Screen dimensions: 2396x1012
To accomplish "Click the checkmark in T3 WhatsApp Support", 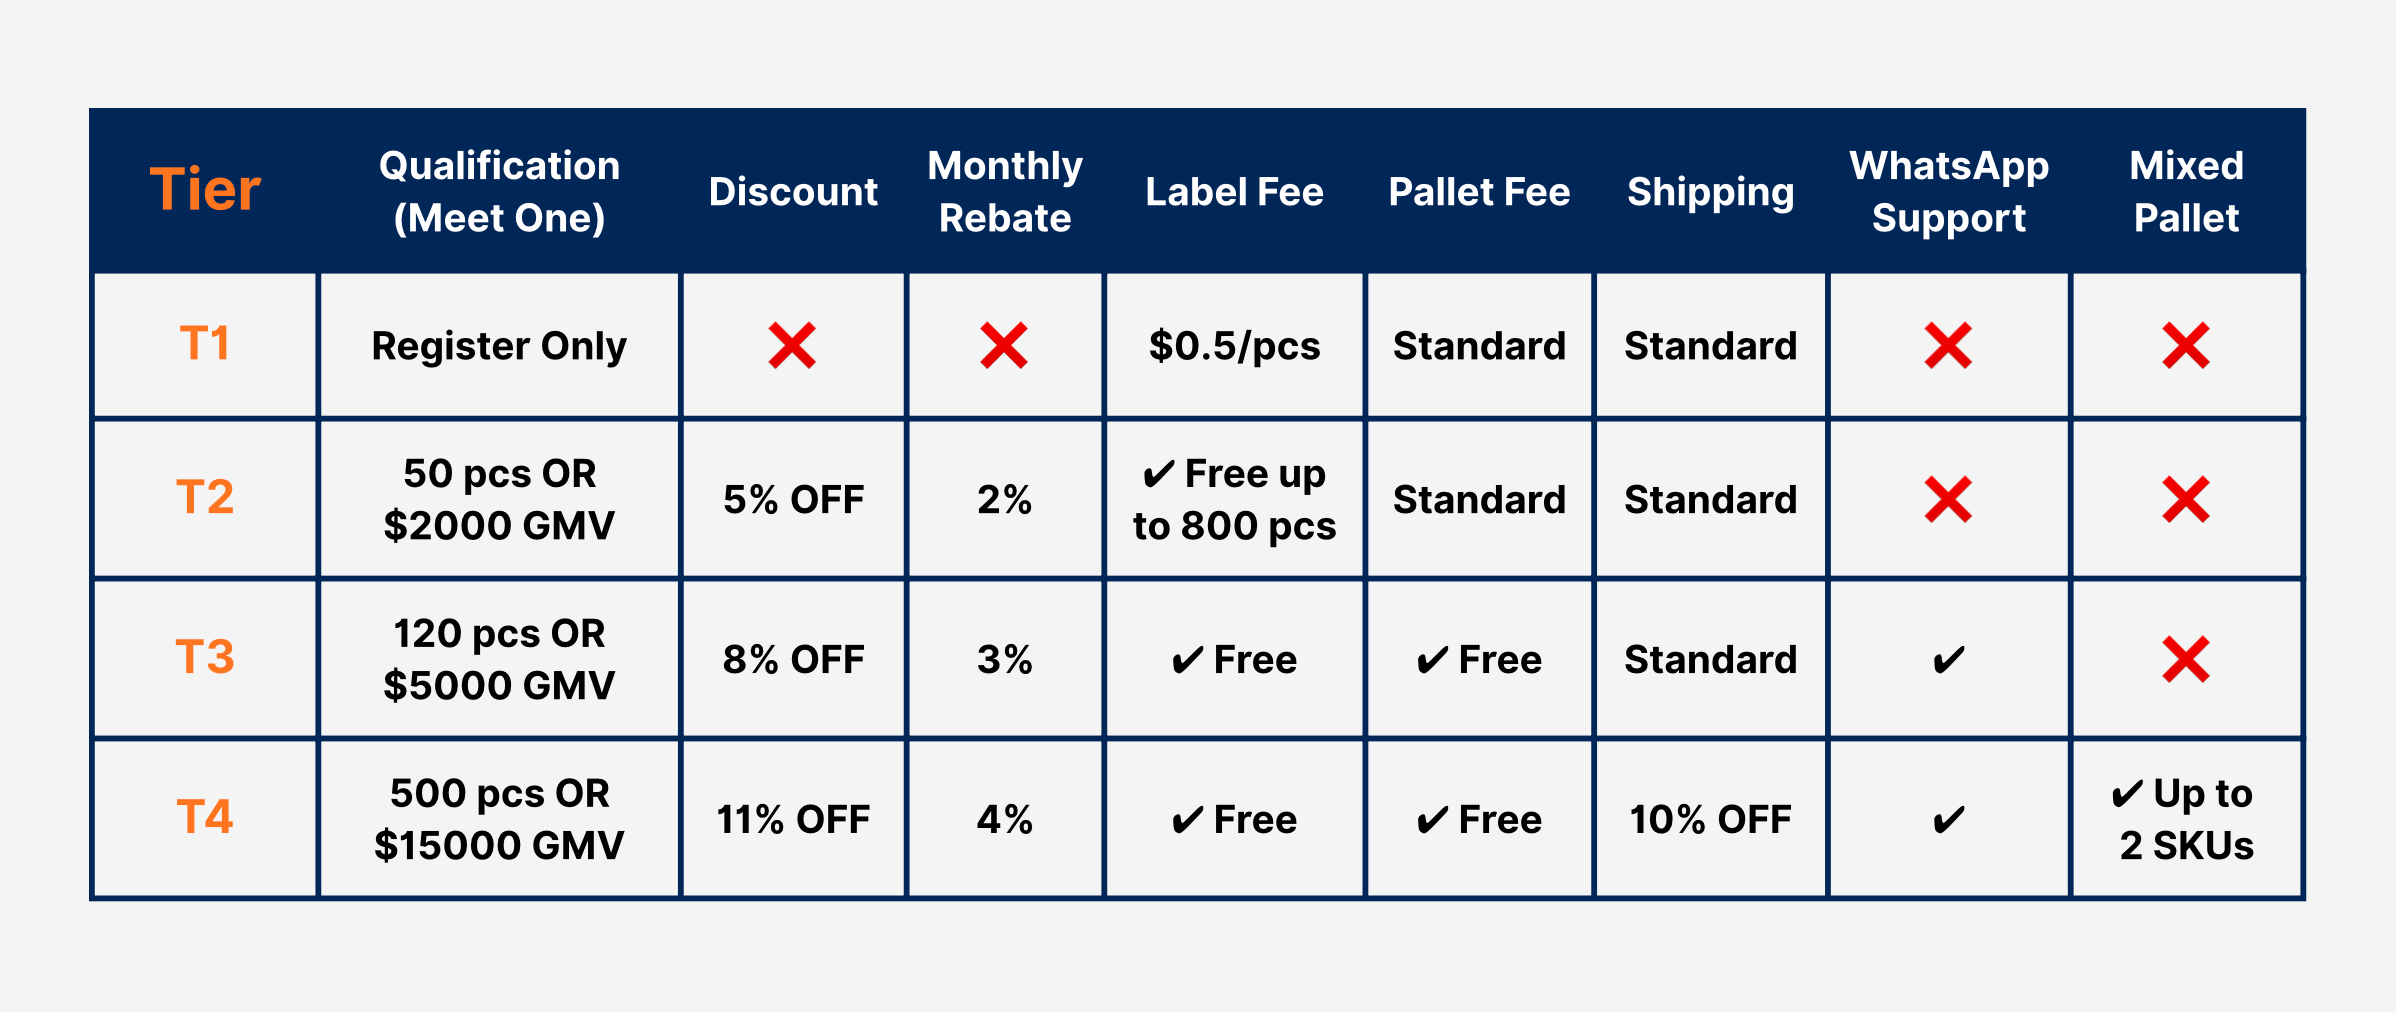I will click(1948, 660).
